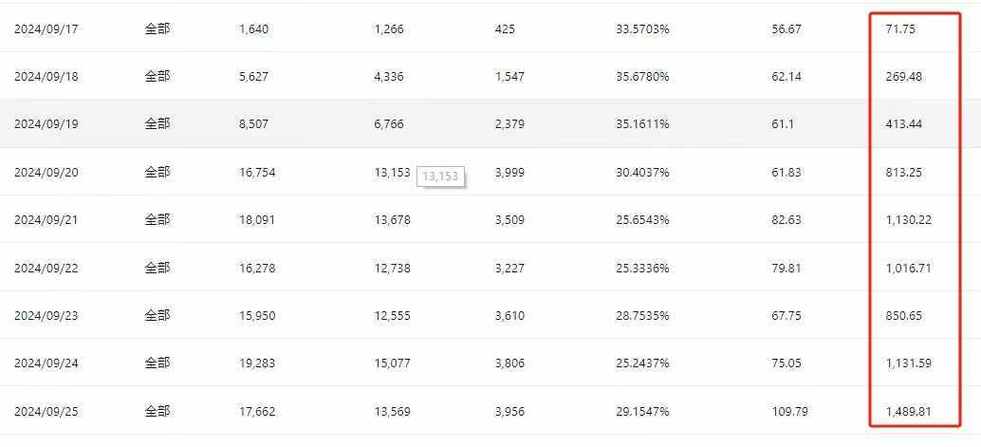Click the 2024/09/17 date cell

[x=46, y=29]
